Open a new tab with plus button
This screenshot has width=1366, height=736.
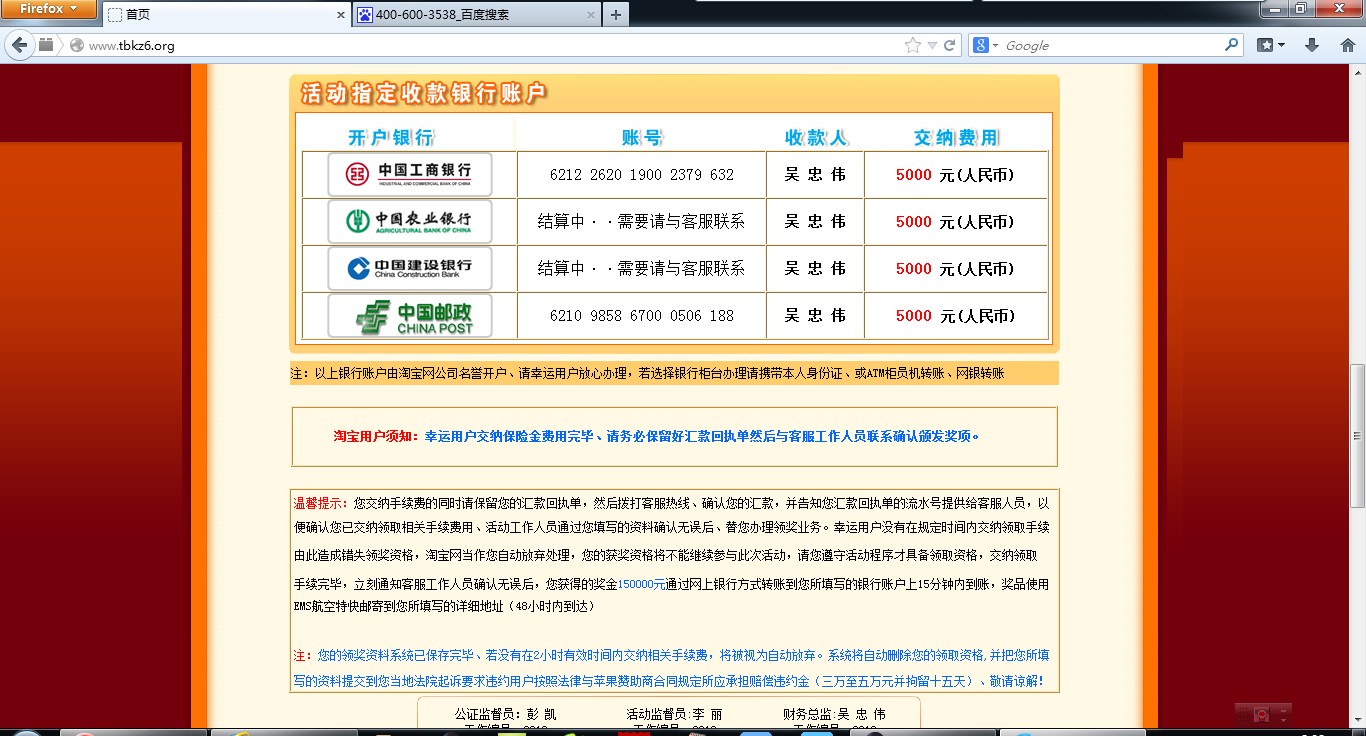click(x=616, y=15)
